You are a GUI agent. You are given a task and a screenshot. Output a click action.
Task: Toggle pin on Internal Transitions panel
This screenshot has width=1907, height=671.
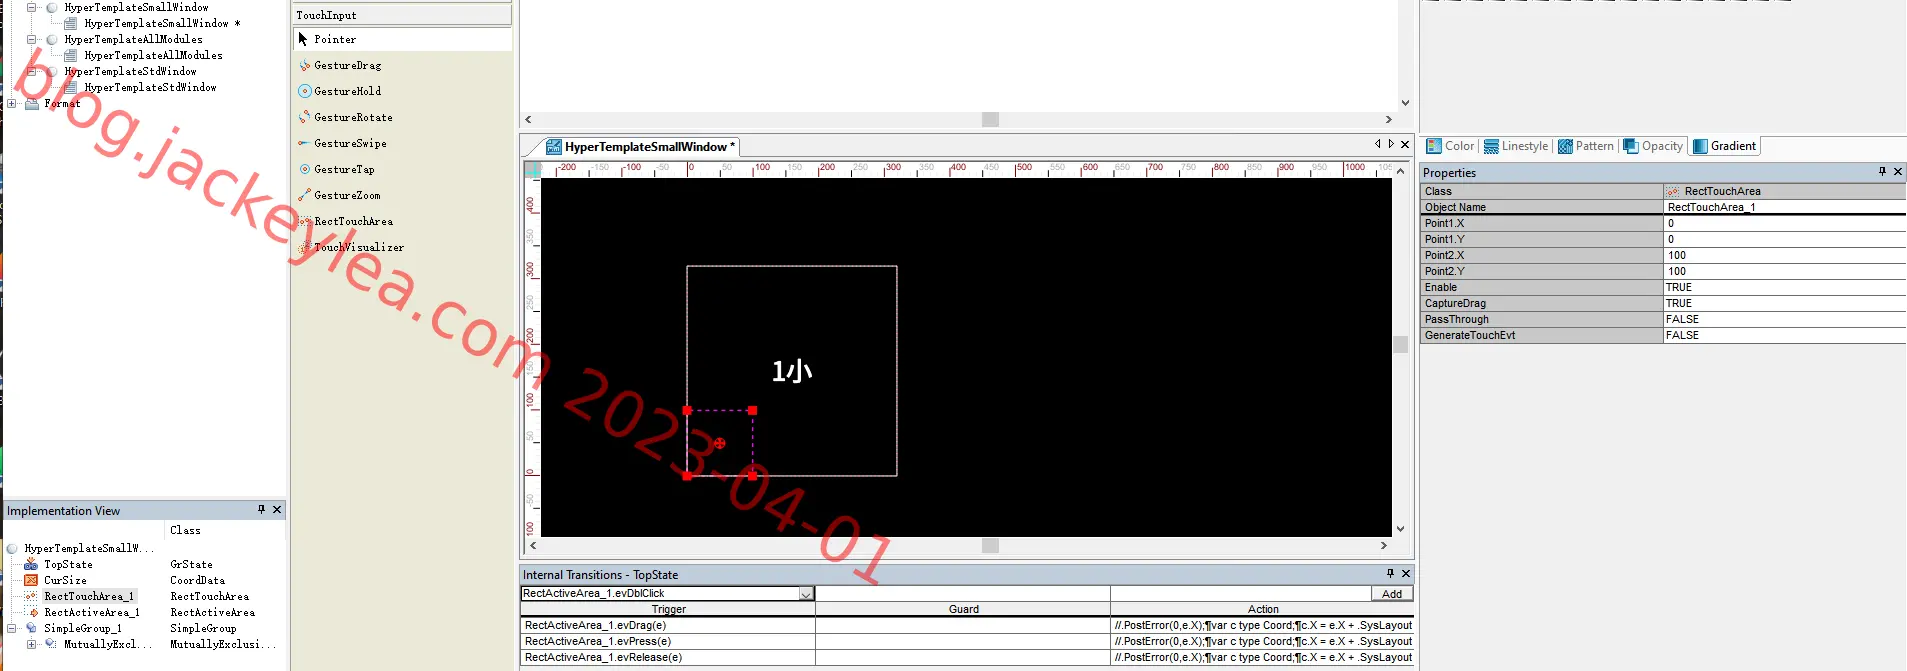1390,574
